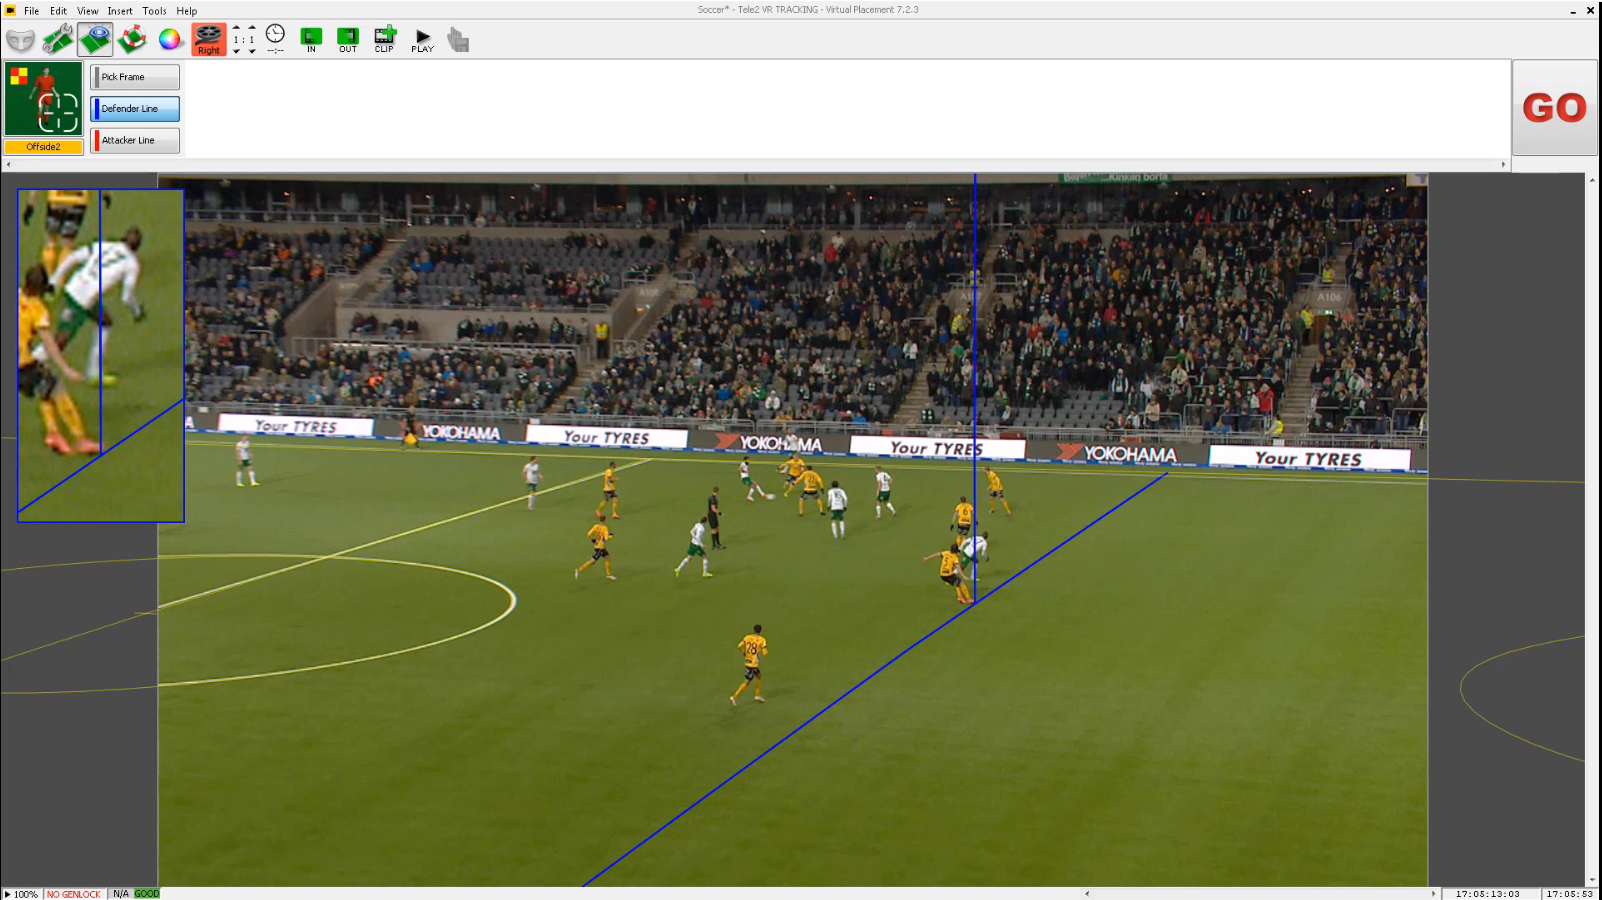The height and width of the screenshot is (900, 1602).
Task: Select the Attacker Line option
Action: [135, 141]
